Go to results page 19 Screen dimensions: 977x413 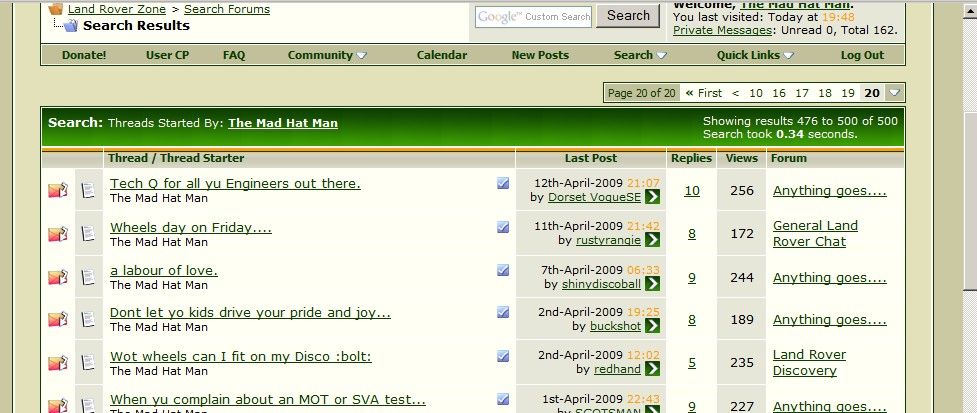point(847,93)
